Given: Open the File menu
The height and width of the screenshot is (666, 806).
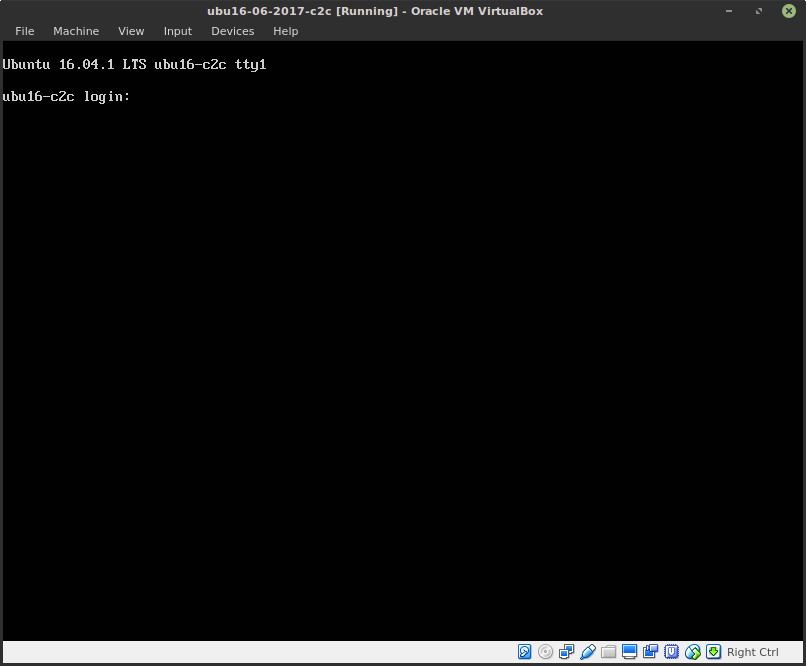Looking at the screenshot, I should (24, 31).
